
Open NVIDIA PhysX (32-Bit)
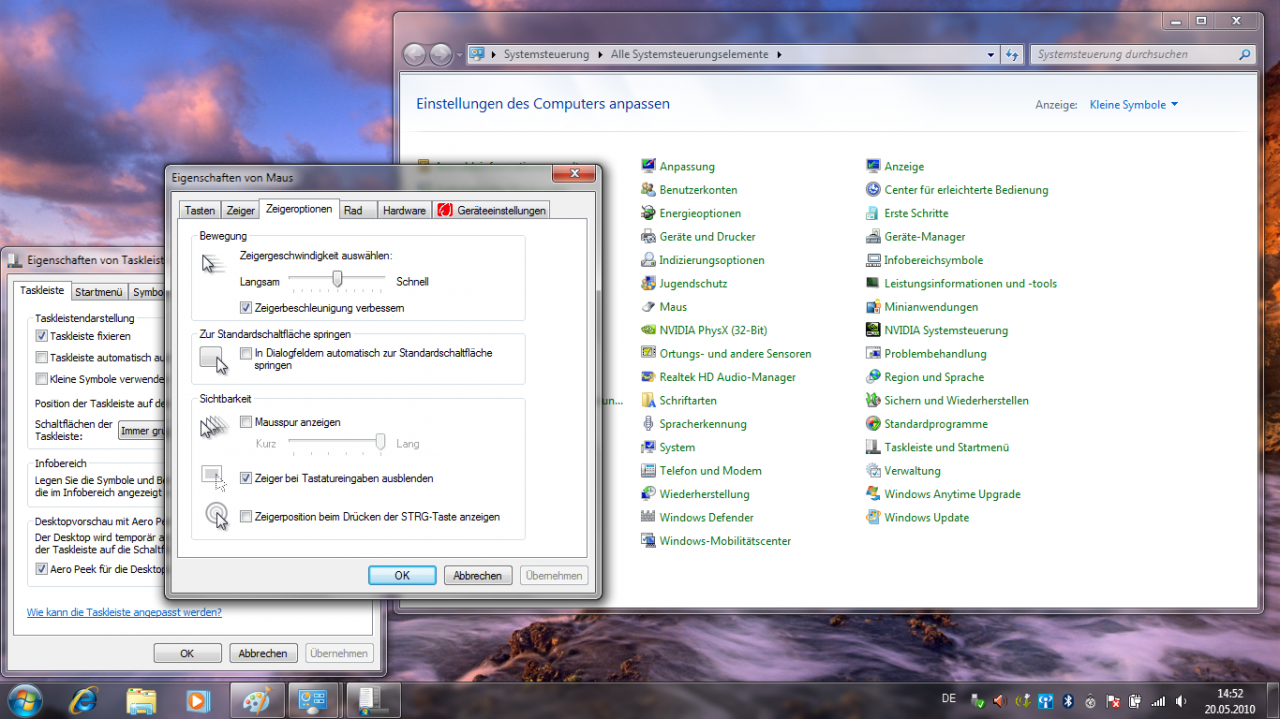[704, 330]
